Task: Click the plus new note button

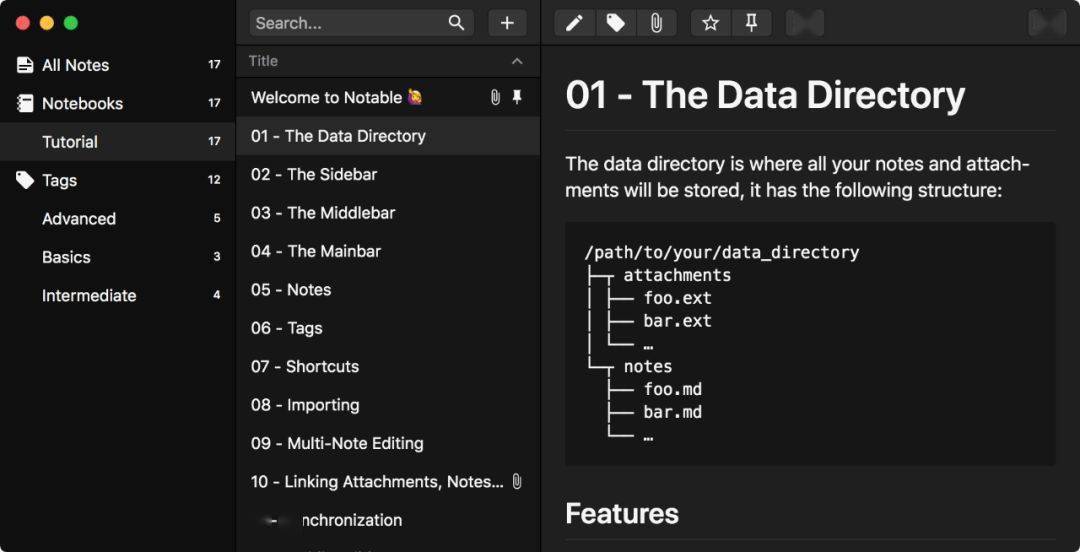Action: click(x=508, y=23)
